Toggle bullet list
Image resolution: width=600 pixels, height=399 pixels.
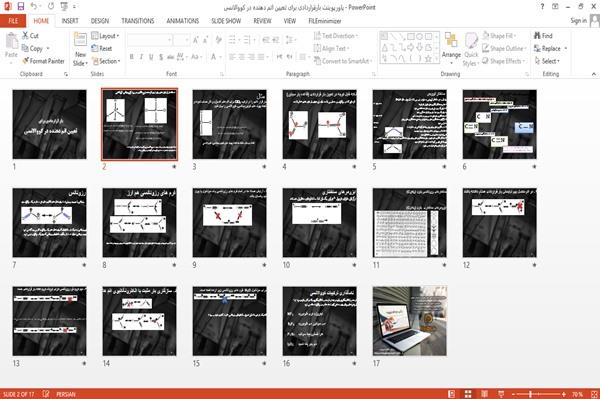pyautogui.click(x=233, y=39)
